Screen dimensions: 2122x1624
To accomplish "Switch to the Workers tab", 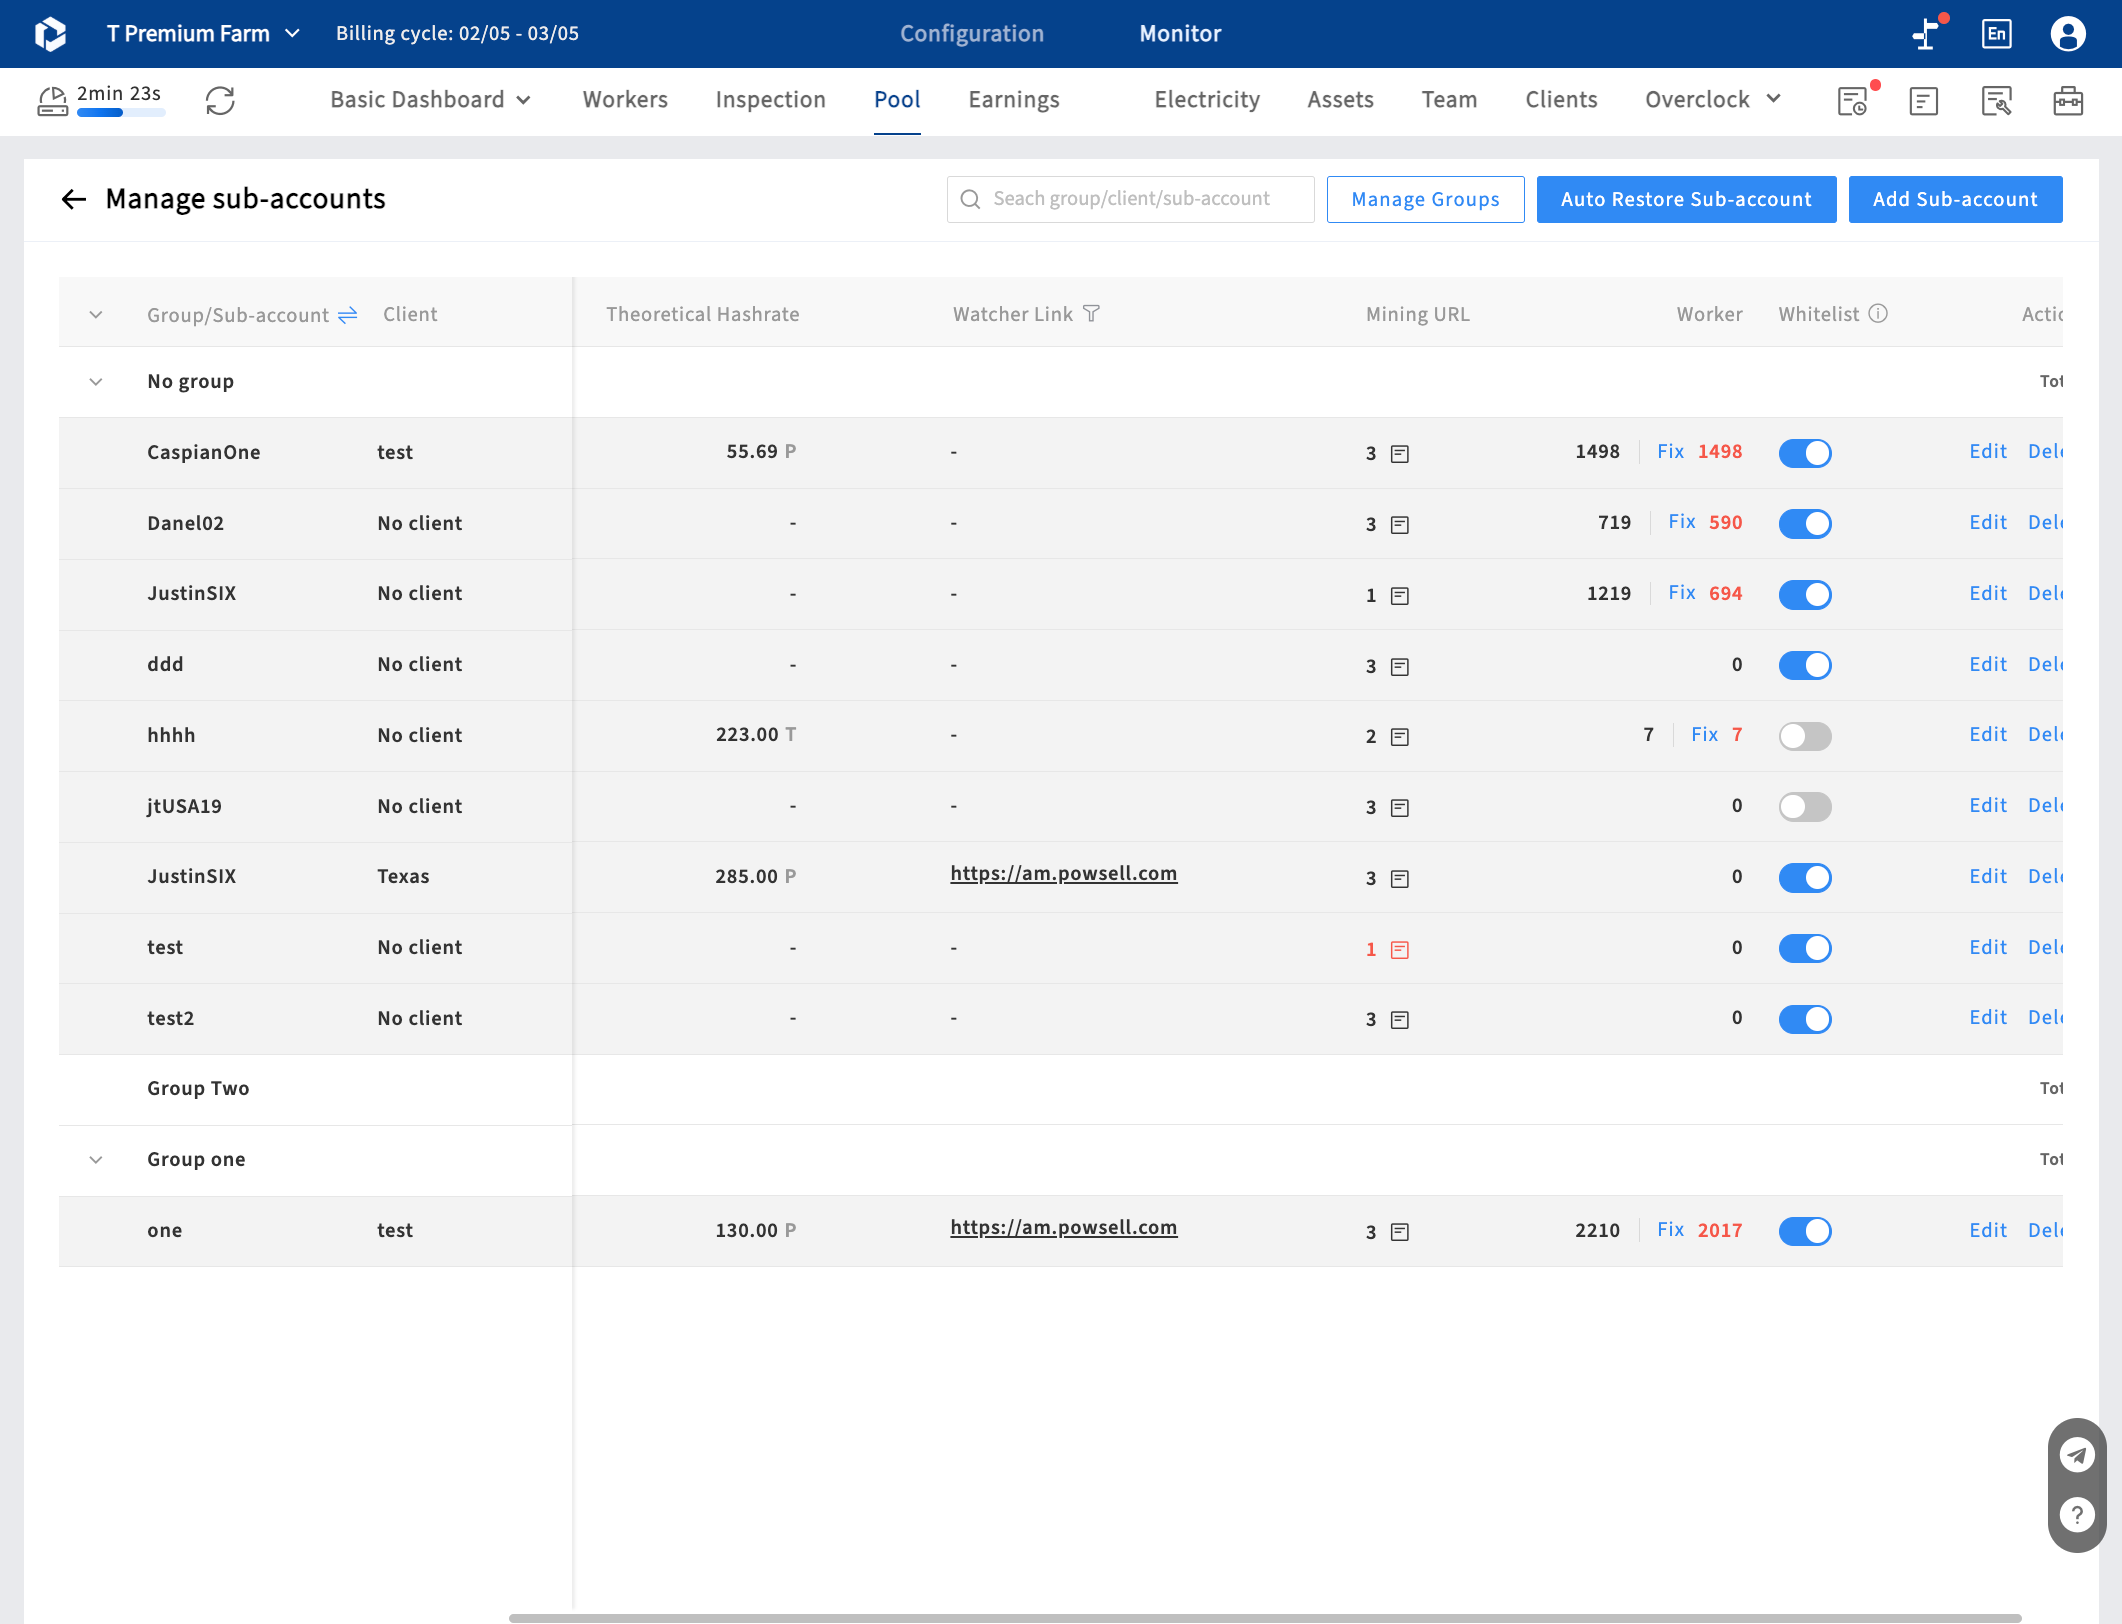I will [x=625, y=100].
